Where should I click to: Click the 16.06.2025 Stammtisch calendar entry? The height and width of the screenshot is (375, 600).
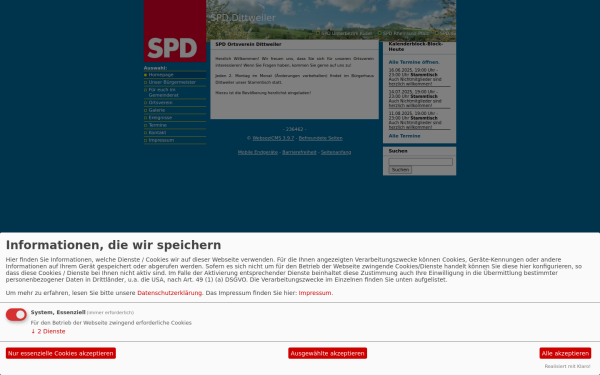(x=419, y=77)
